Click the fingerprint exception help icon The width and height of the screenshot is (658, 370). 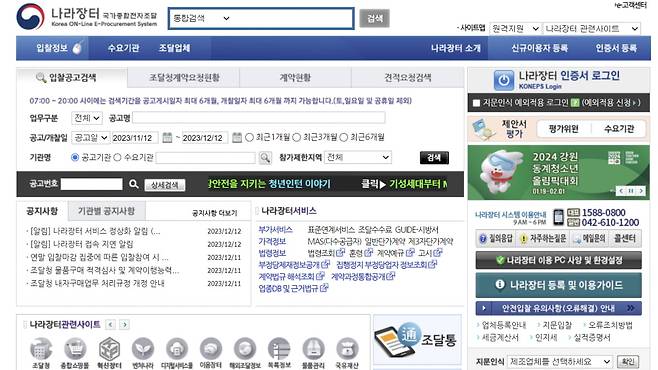(x=575, y=103)
